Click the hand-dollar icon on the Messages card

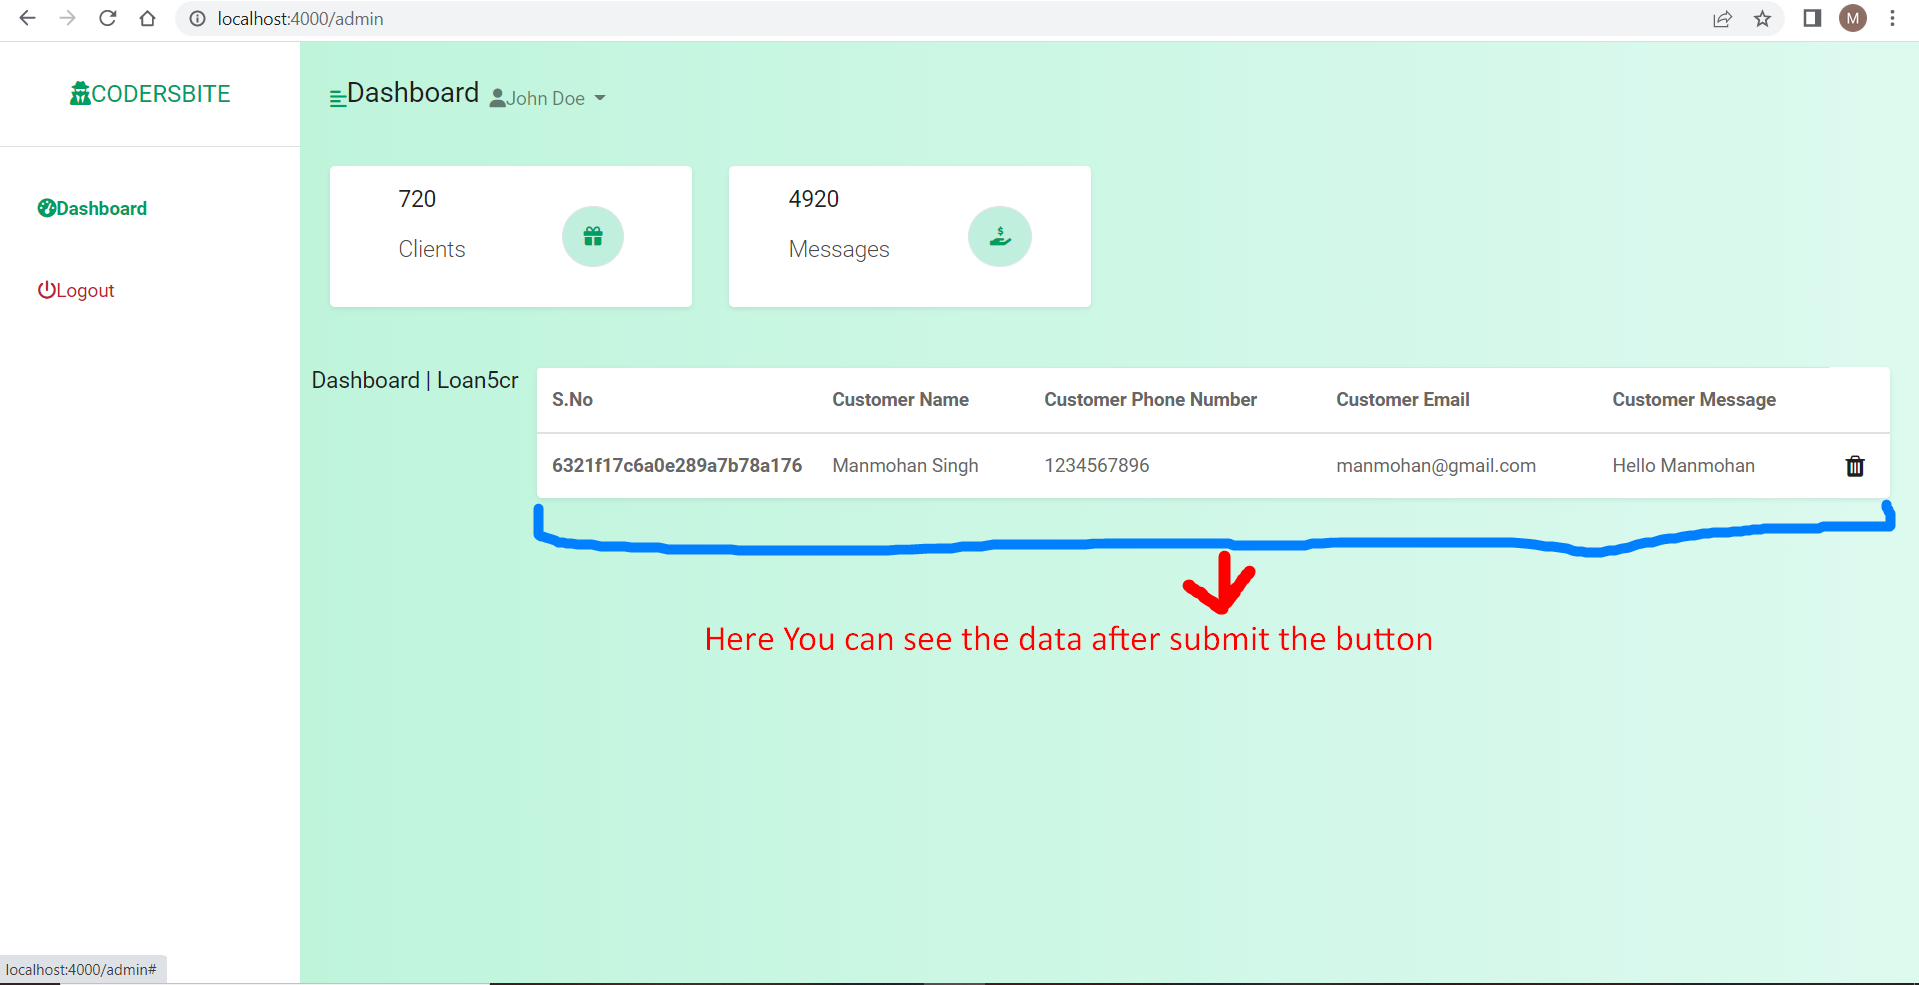[999, 237]
